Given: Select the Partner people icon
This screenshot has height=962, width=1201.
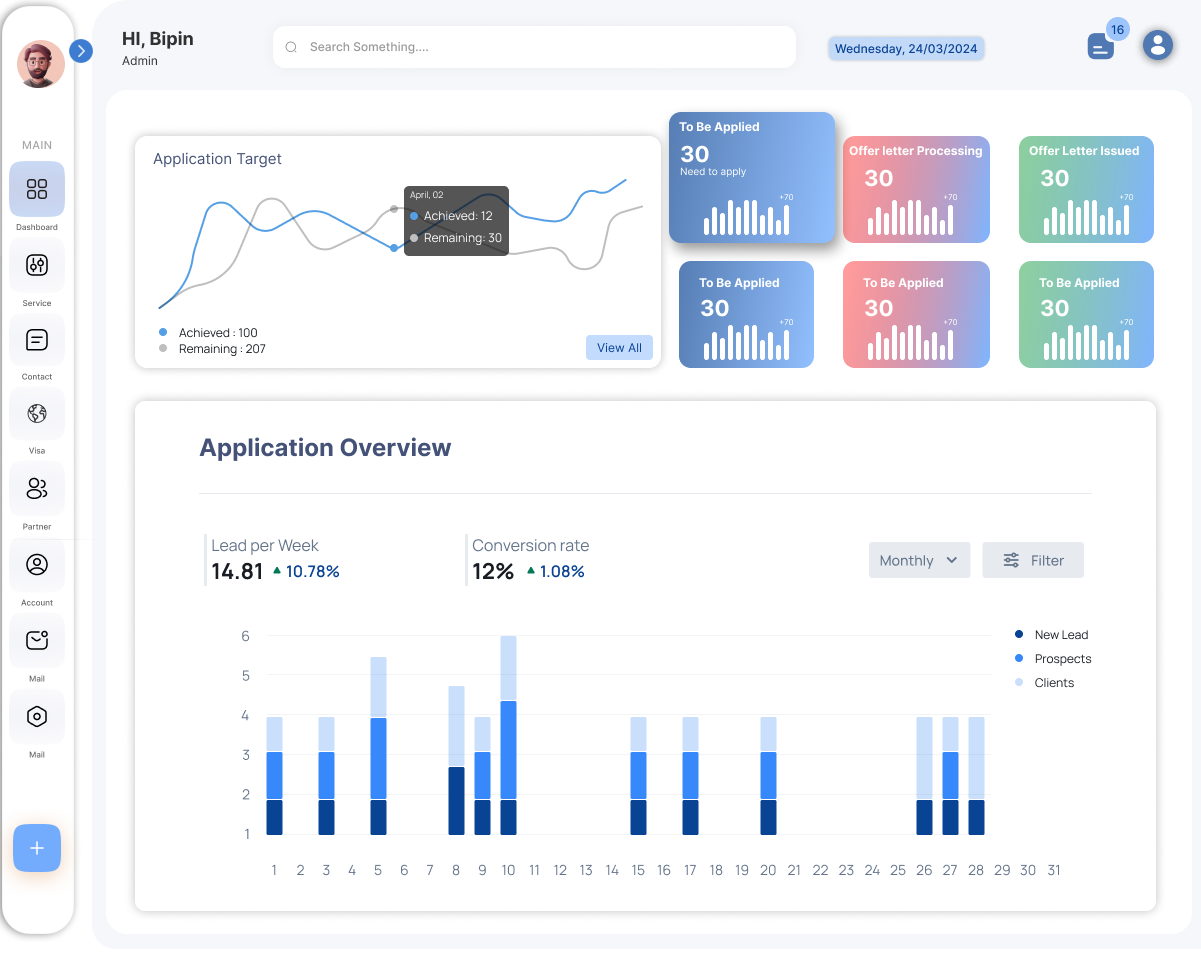Looking at the screenshot, I should [x=37, y=489].
